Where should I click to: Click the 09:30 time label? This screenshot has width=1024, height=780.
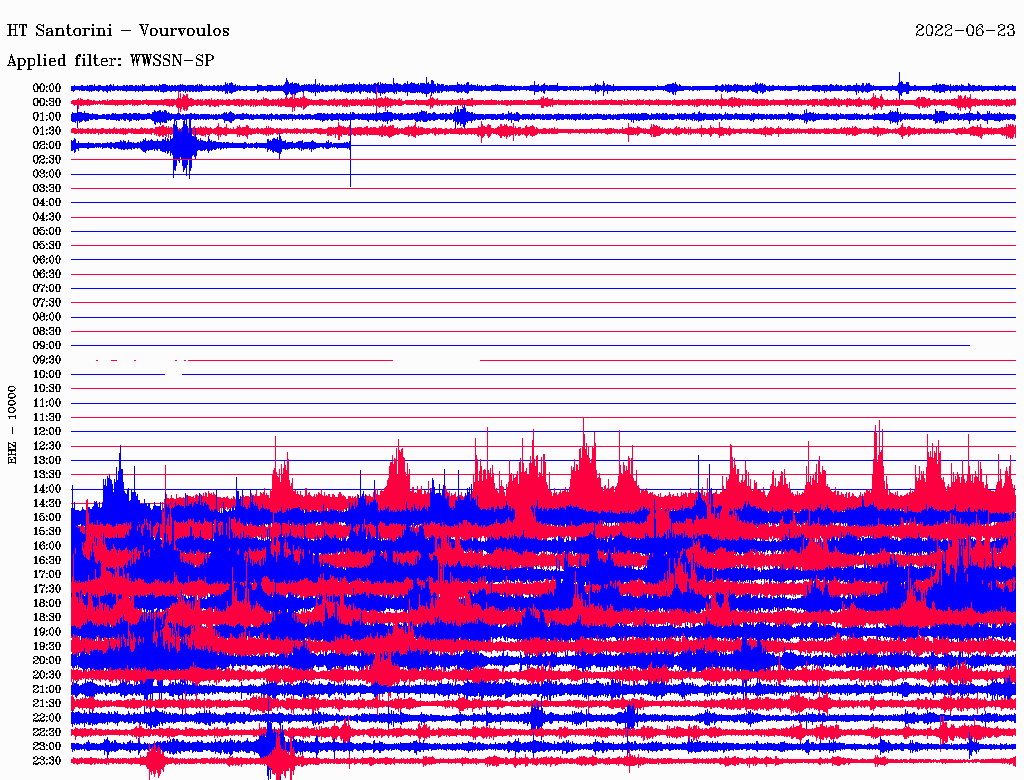point(47,360)
